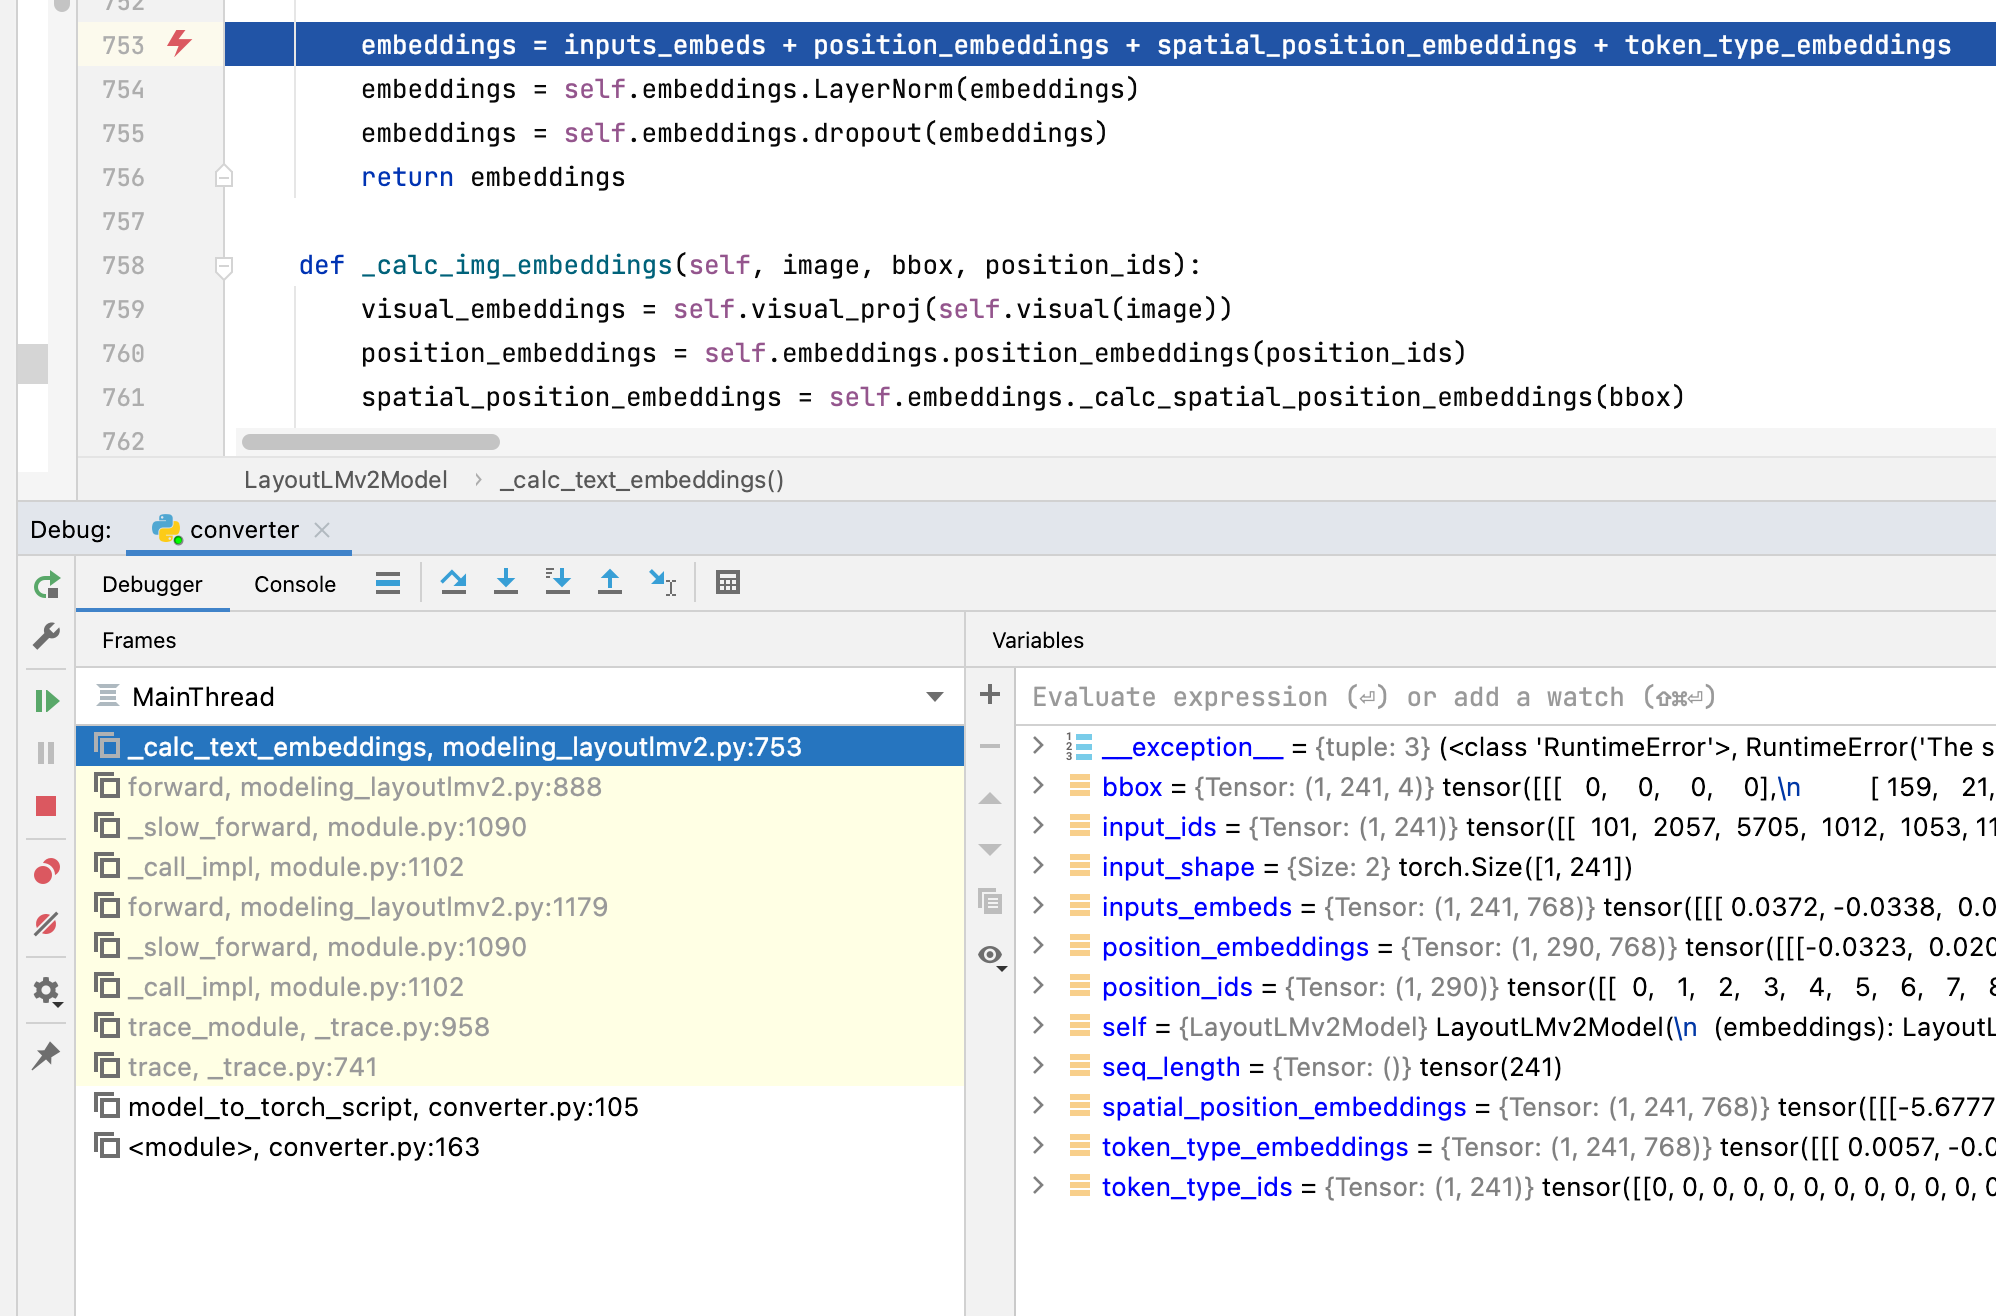
Task: Expand the __exception__ variable entry
Action: click(x=1038, y=746)
